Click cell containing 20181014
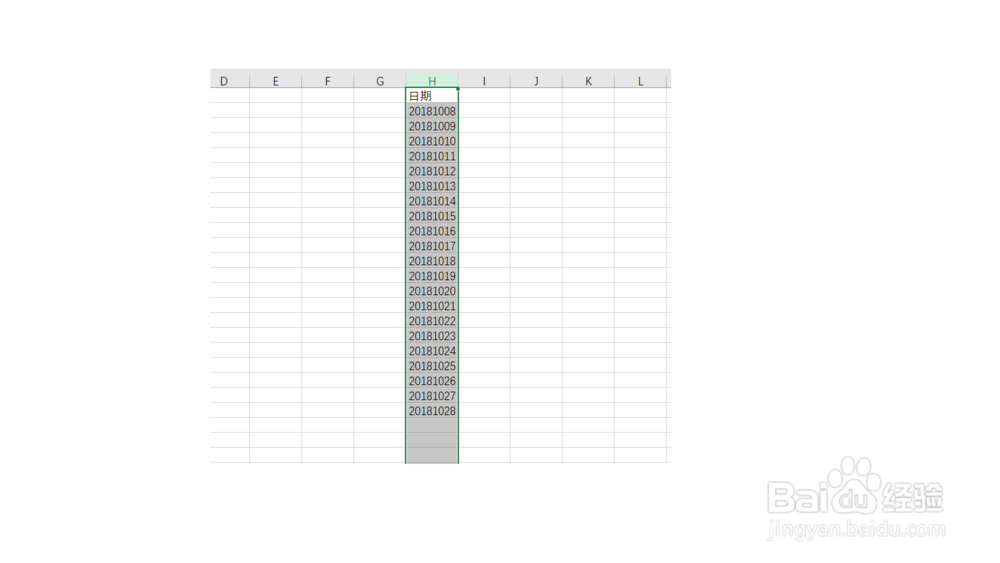 432,201
